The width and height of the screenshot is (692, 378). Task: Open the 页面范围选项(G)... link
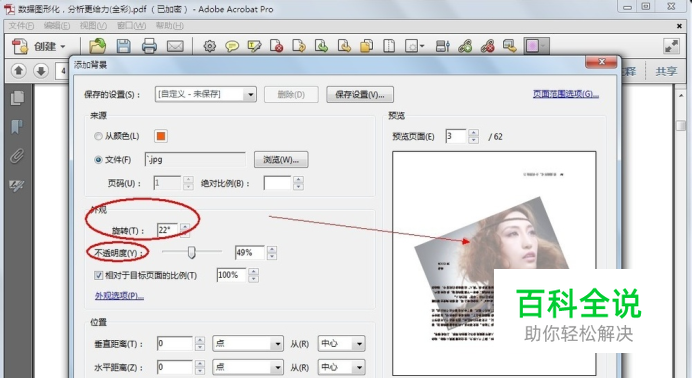(566, 94)
